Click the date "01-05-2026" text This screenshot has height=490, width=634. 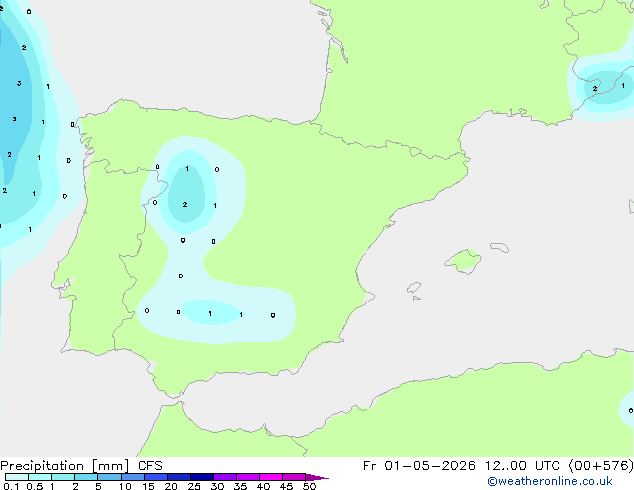tap(430, 466)
